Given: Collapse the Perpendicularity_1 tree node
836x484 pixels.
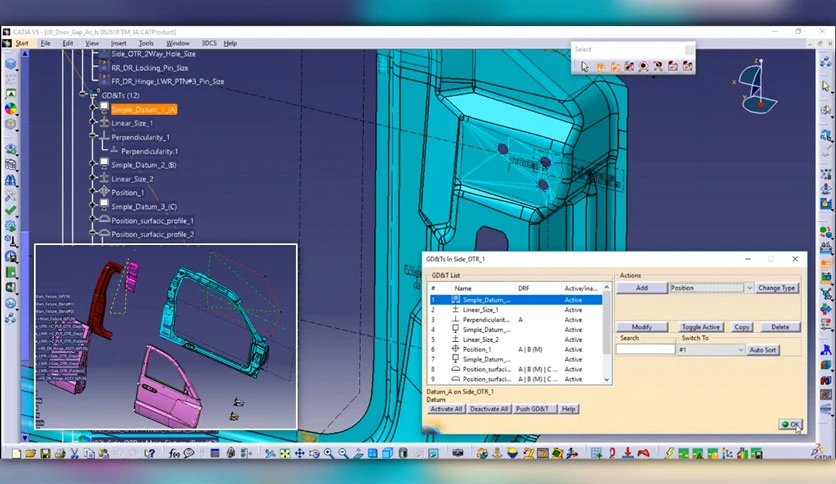Looking at the screenshot, I should pos(93,136).
